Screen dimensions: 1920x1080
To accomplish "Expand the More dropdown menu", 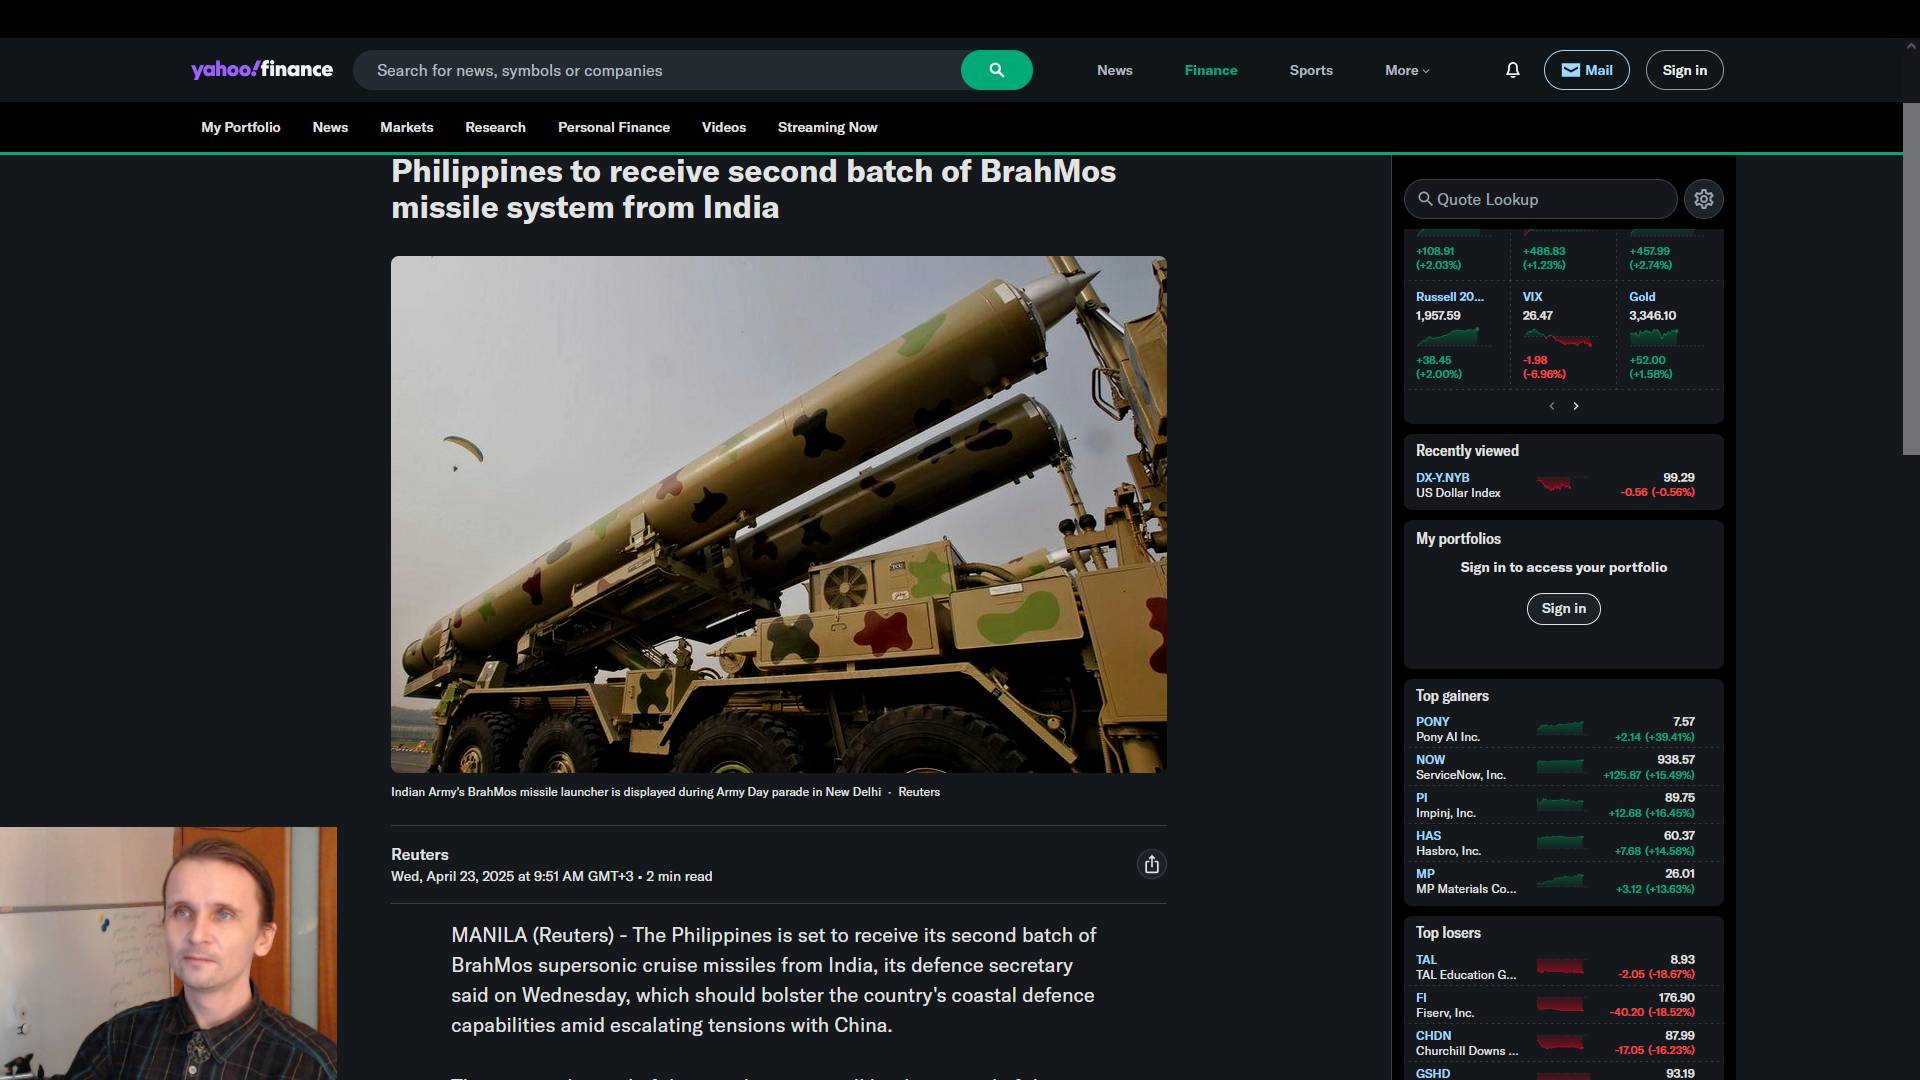I will pyautogui.click(x=1407, y=70).
